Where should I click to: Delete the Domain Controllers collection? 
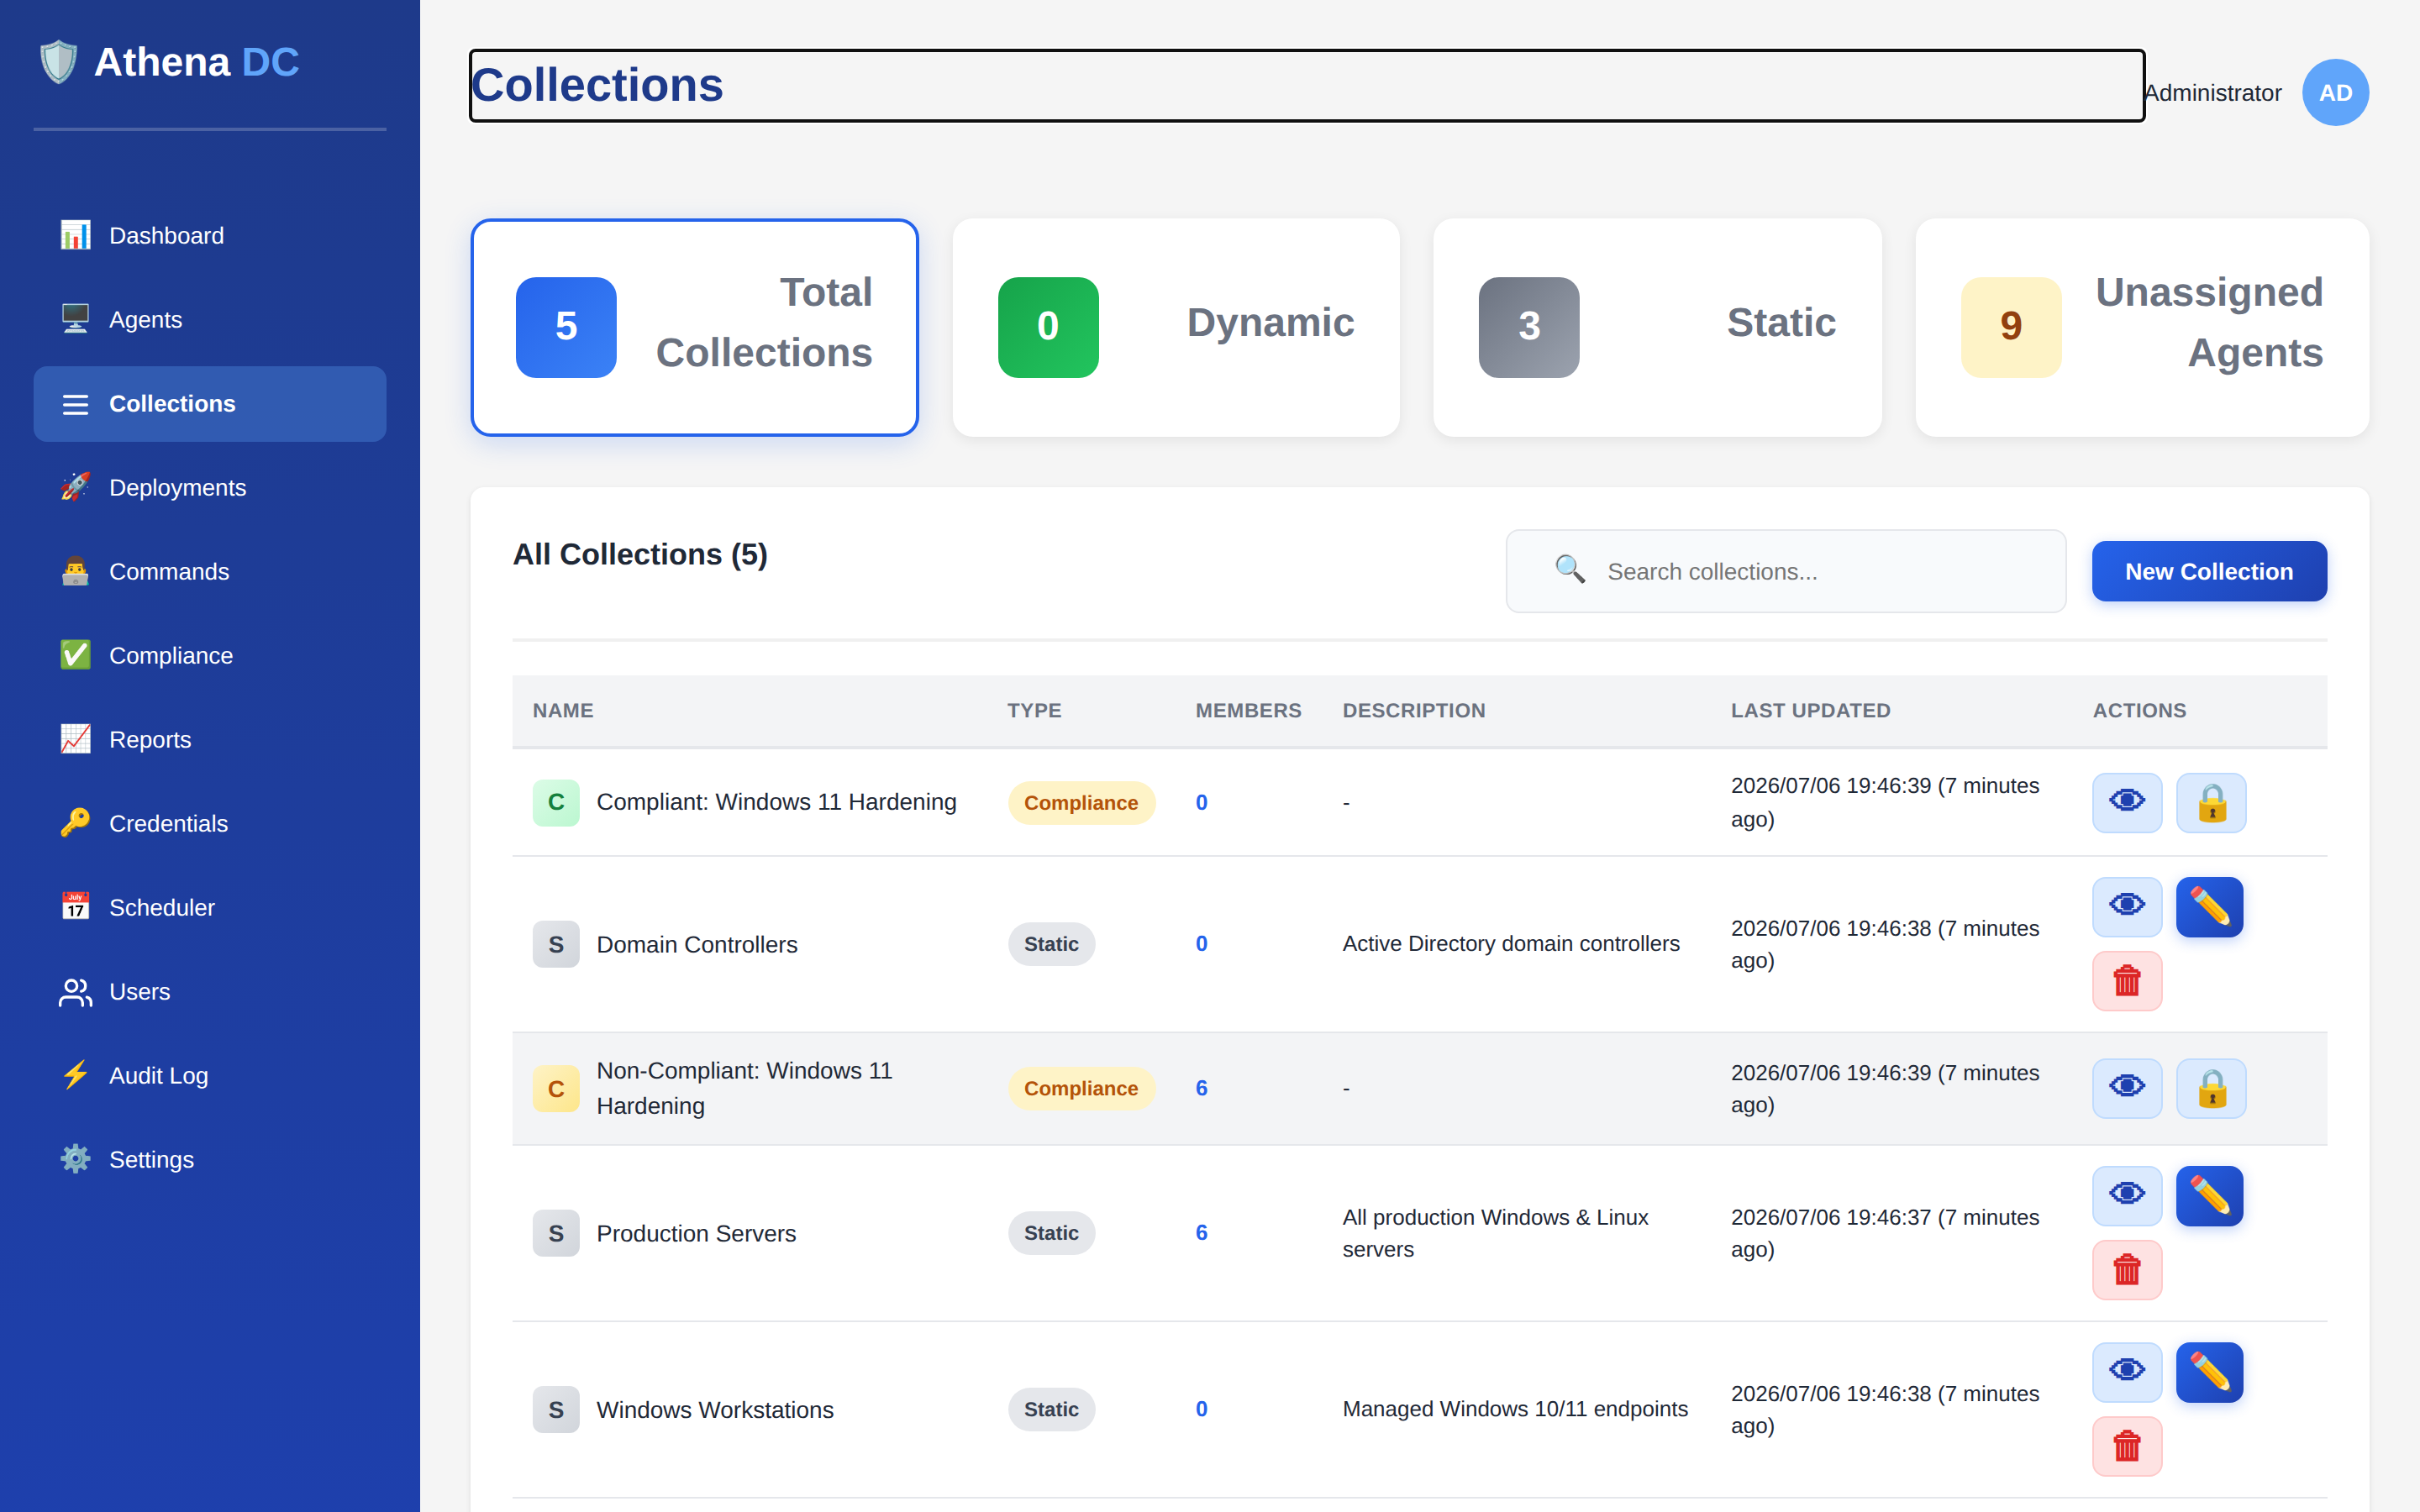tap(2127, 981)
